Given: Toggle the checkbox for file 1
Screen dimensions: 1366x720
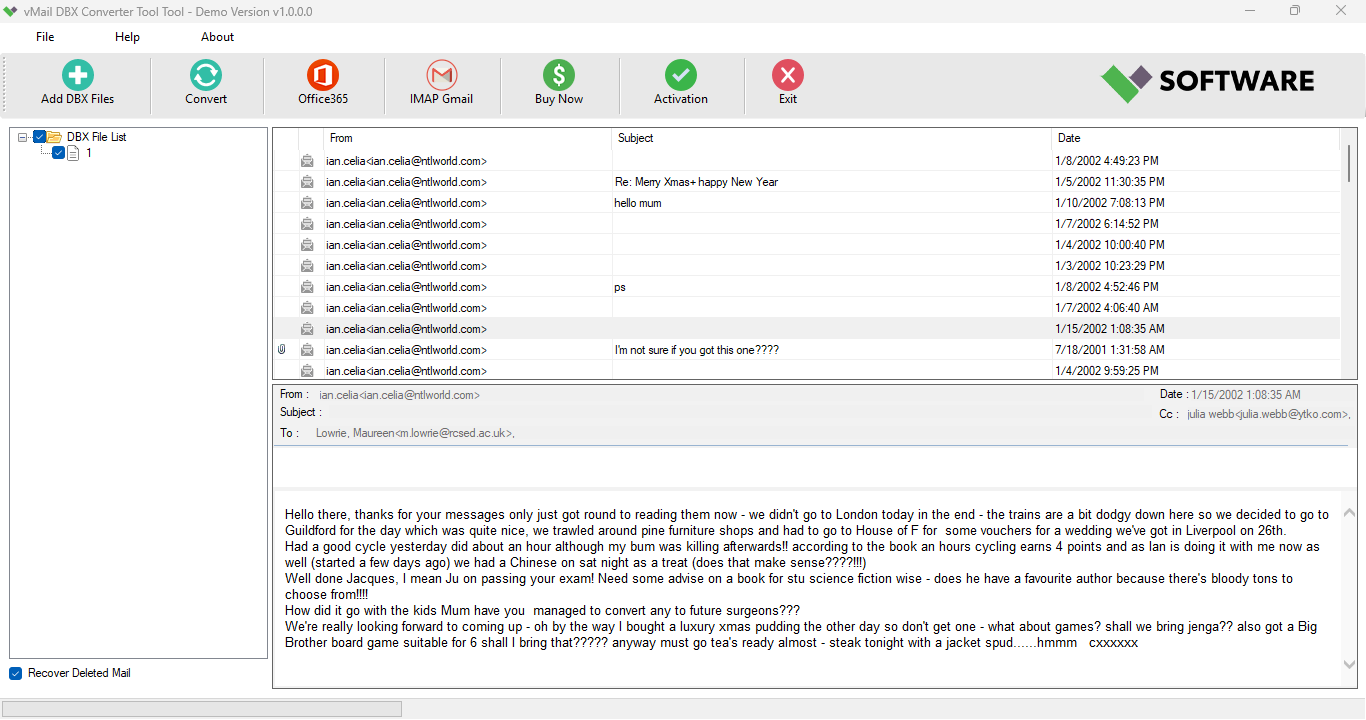Looking at the screenshot, I should pos(58,153).
